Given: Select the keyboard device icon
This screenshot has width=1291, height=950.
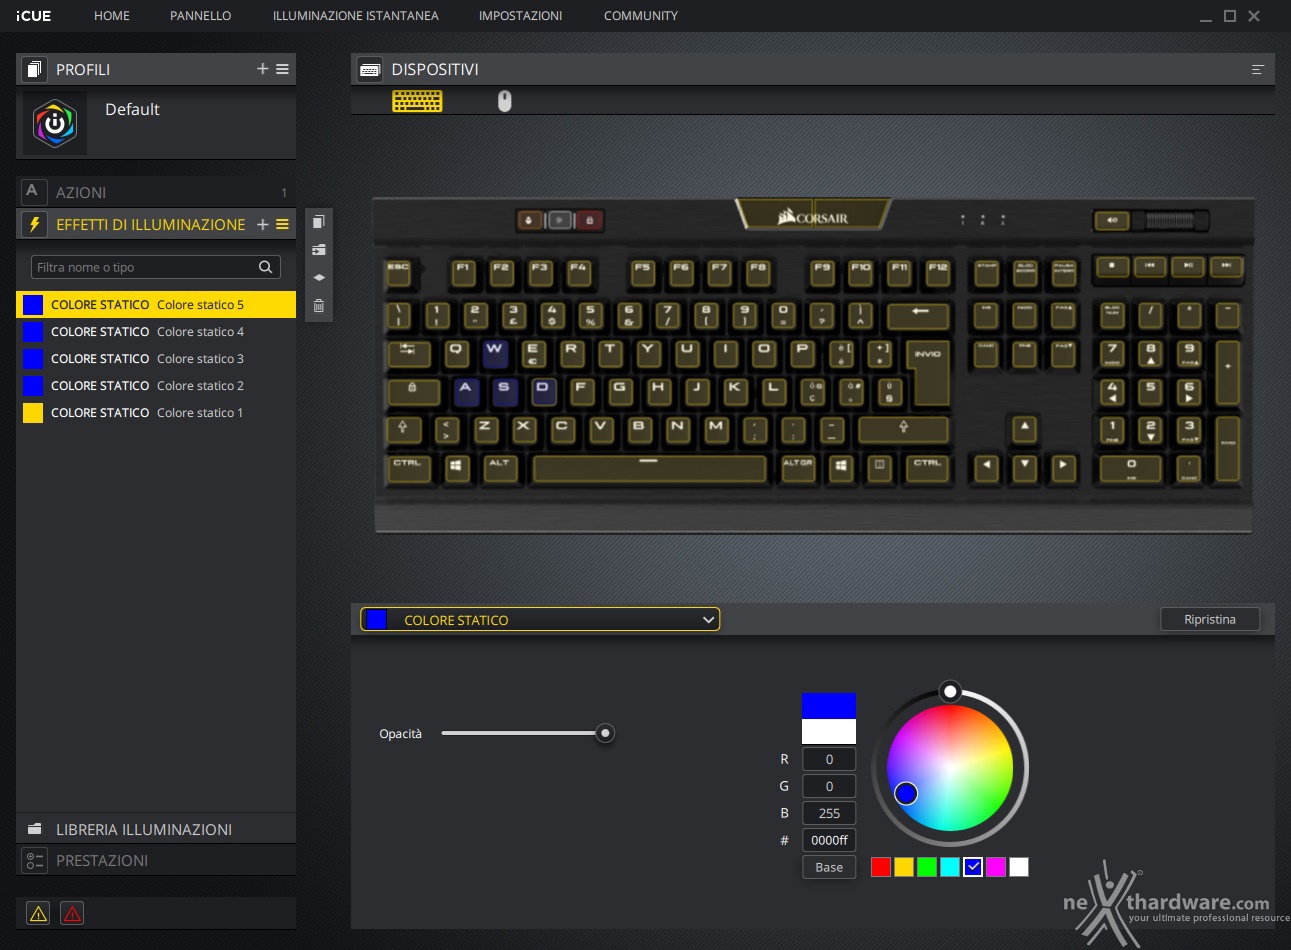Looking at the screenshot, I should tap(417, 101).
